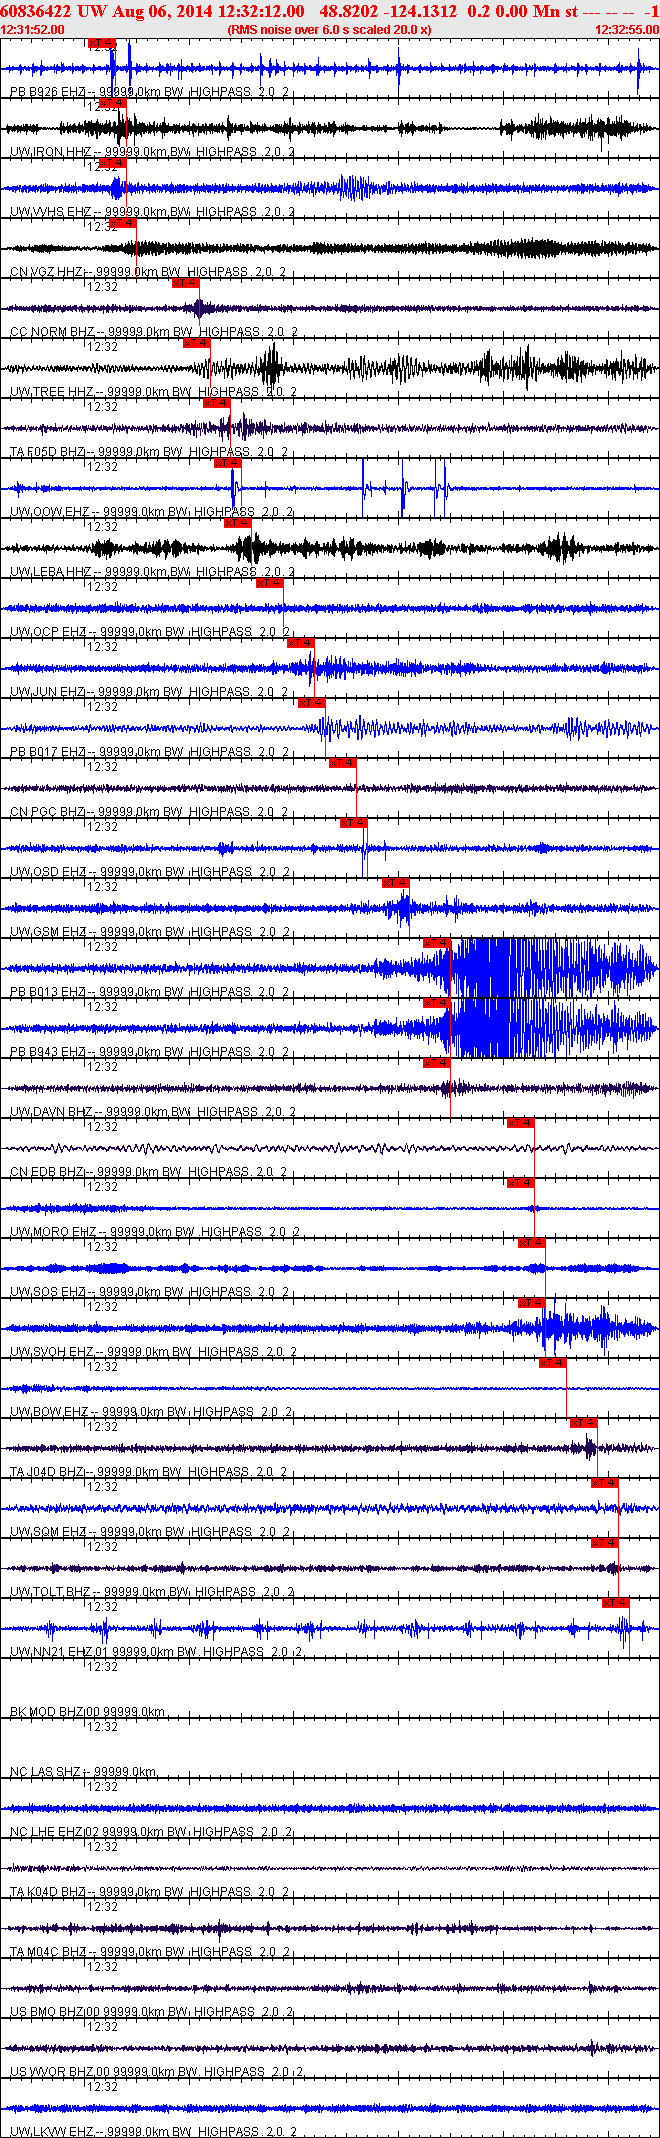
Task: Select the red pick flag on the UW OSD trace
Action: (x=353, y=822)
